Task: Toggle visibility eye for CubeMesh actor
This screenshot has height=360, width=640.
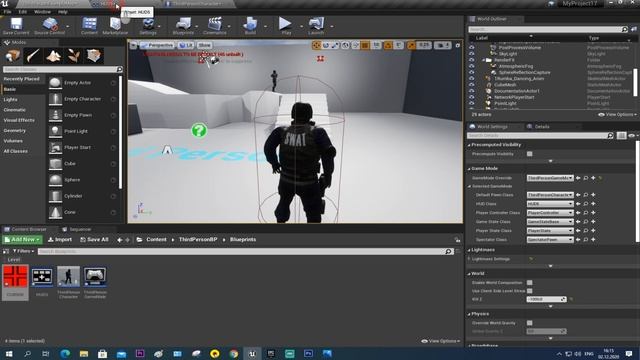Action: coord(471,85)
